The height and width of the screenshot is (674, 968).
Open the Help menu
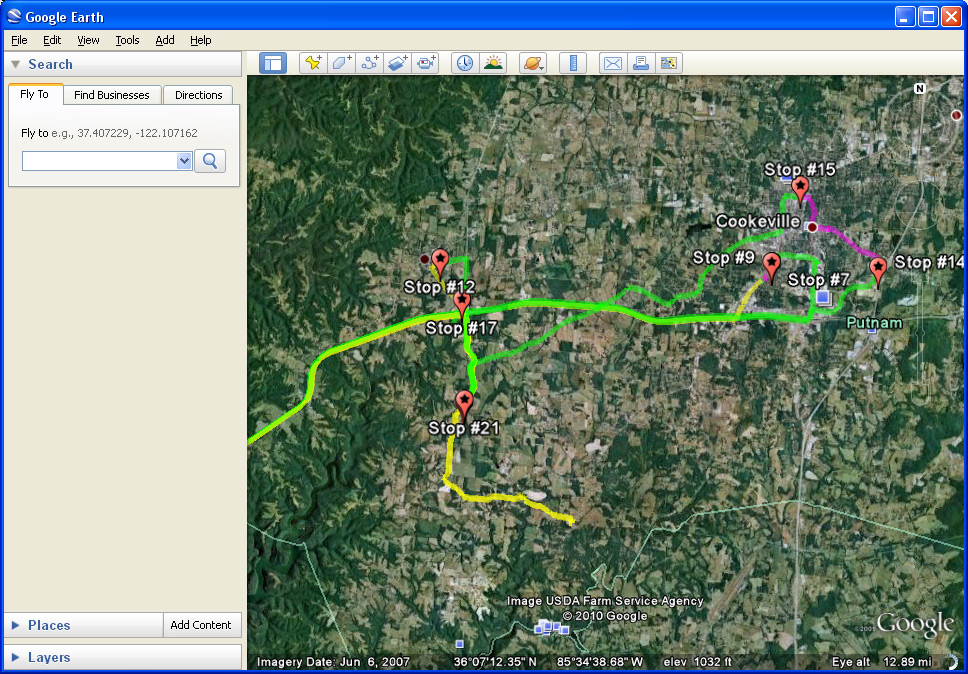(201, 40)
